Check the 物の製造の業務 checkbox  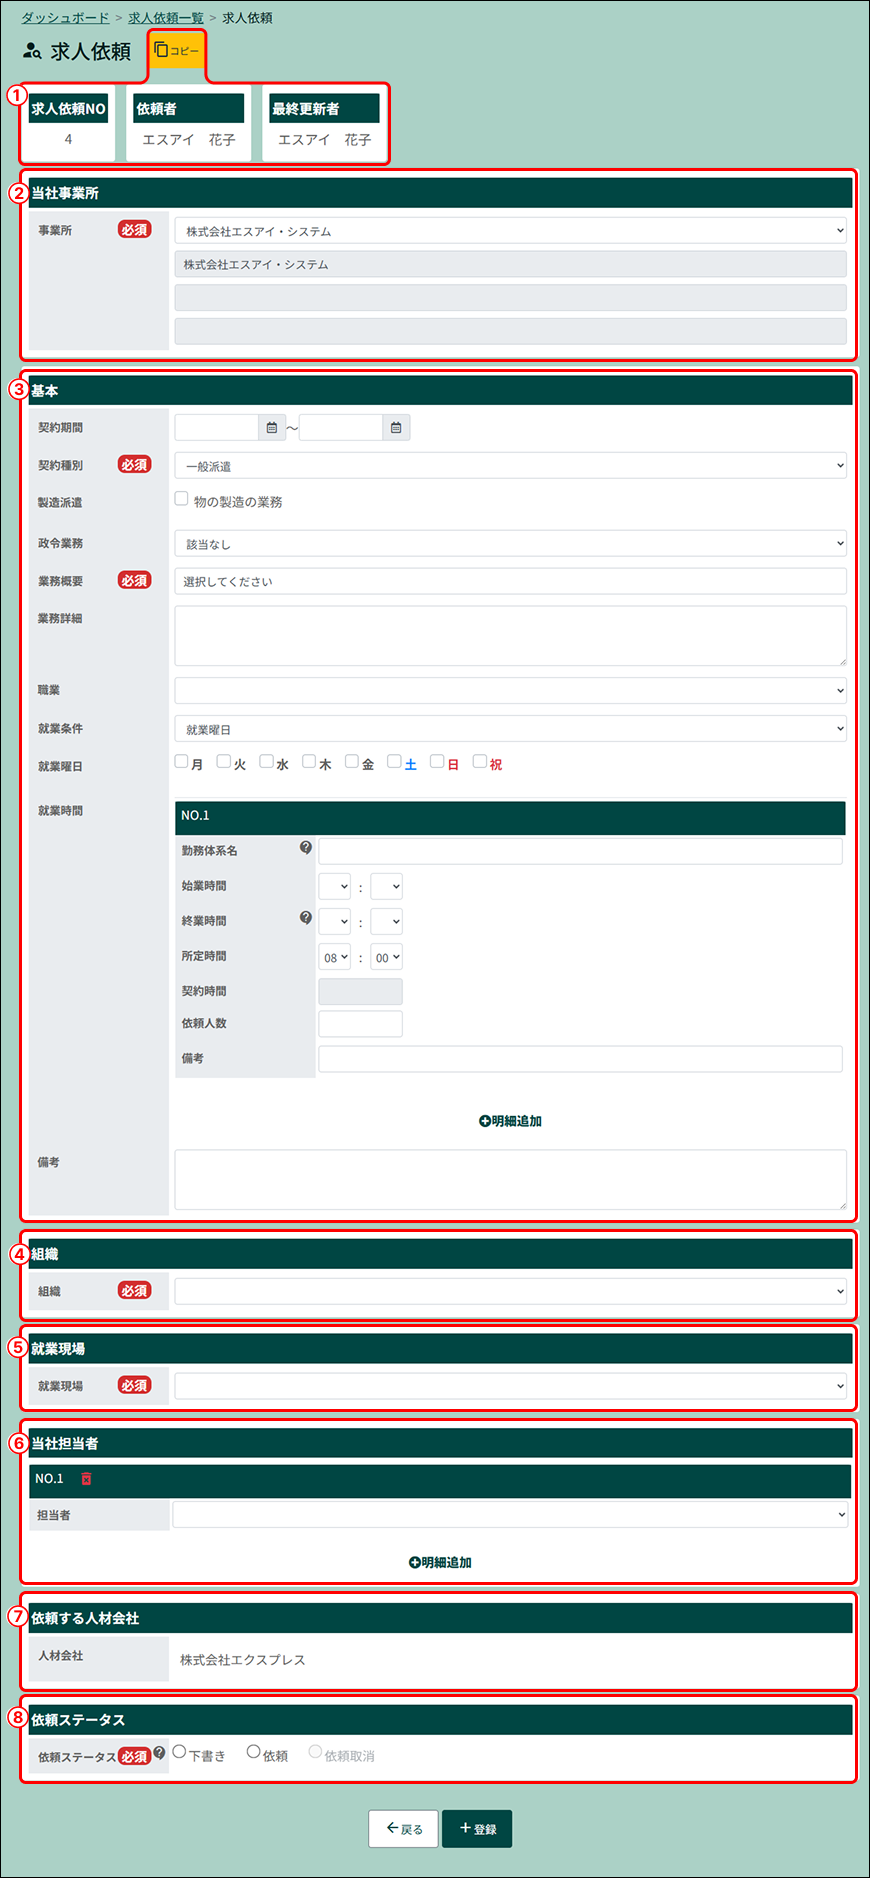(181, 498)
